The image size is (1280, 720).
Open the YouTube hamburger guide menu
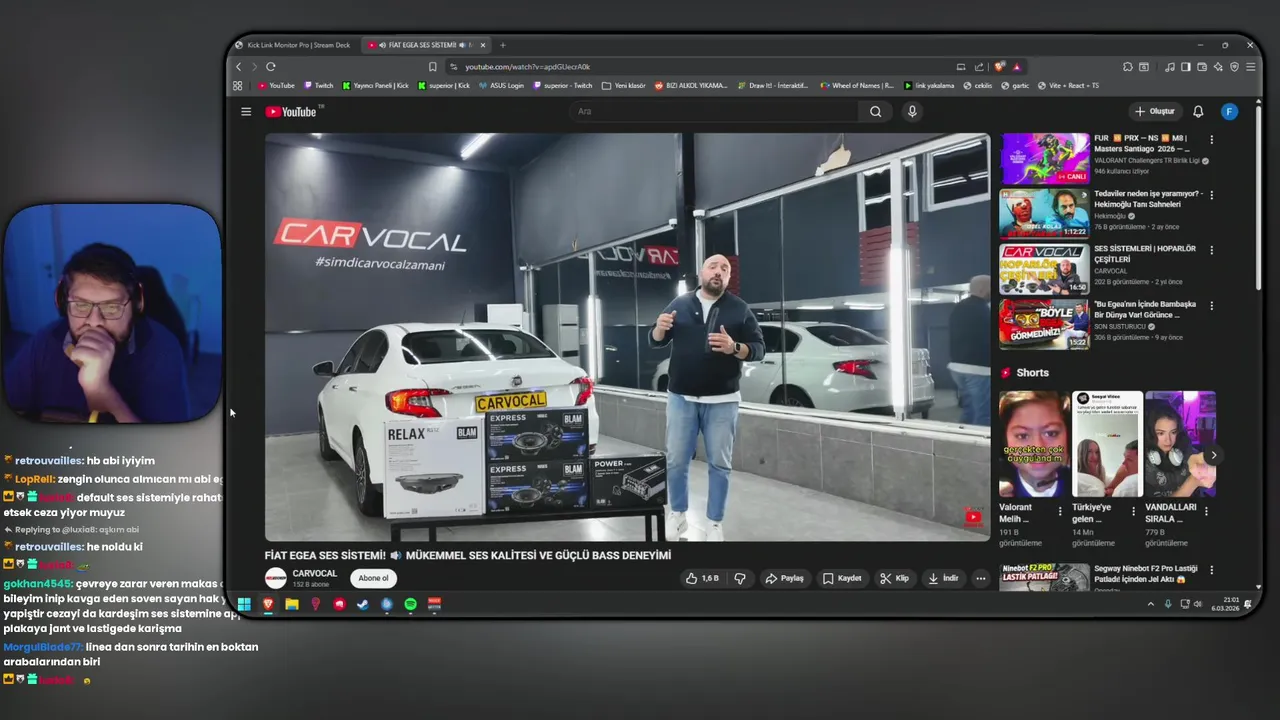(x=246, y=111)
